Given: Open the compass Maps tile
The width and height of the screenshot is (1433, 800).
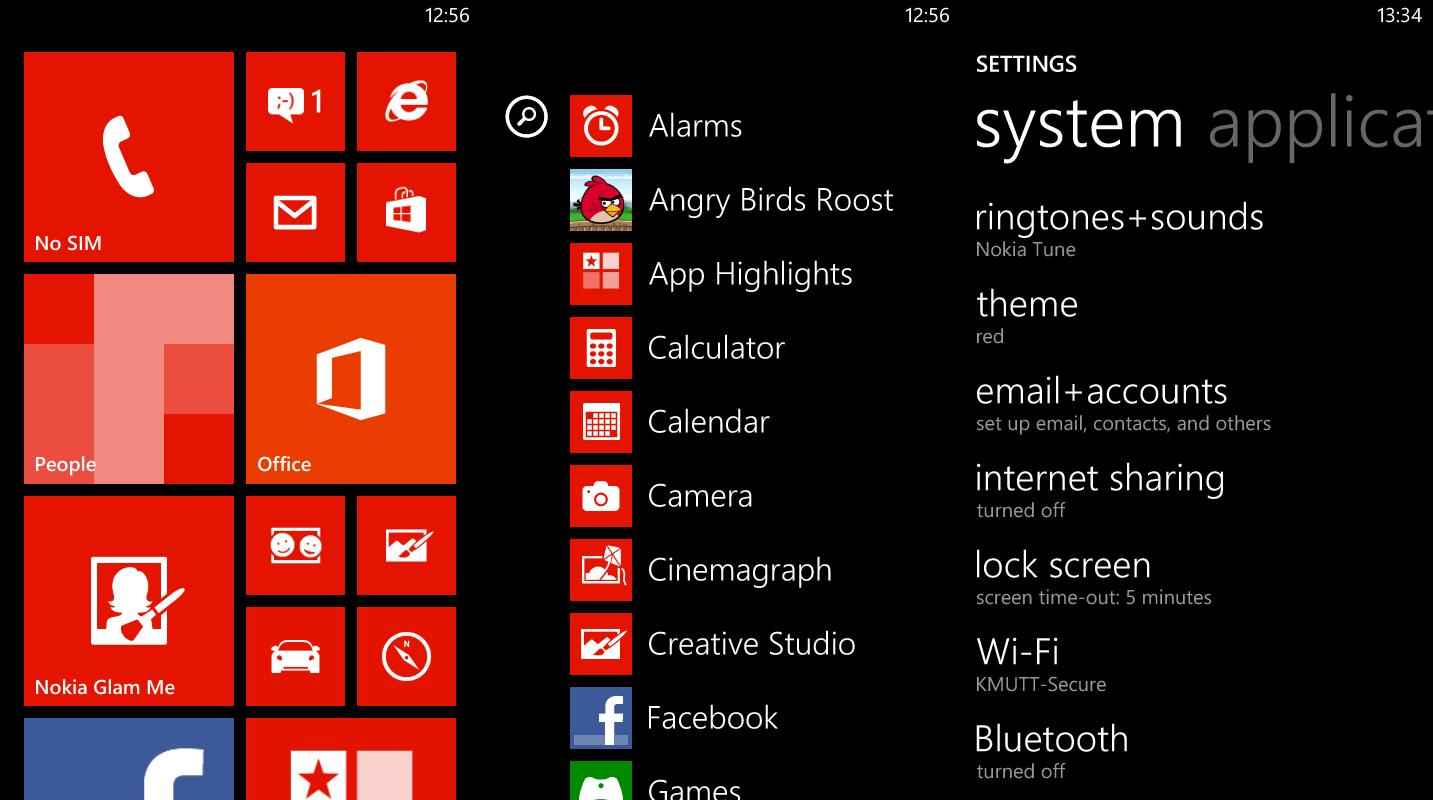Looking at the screenshot, I should pos(406,656).
